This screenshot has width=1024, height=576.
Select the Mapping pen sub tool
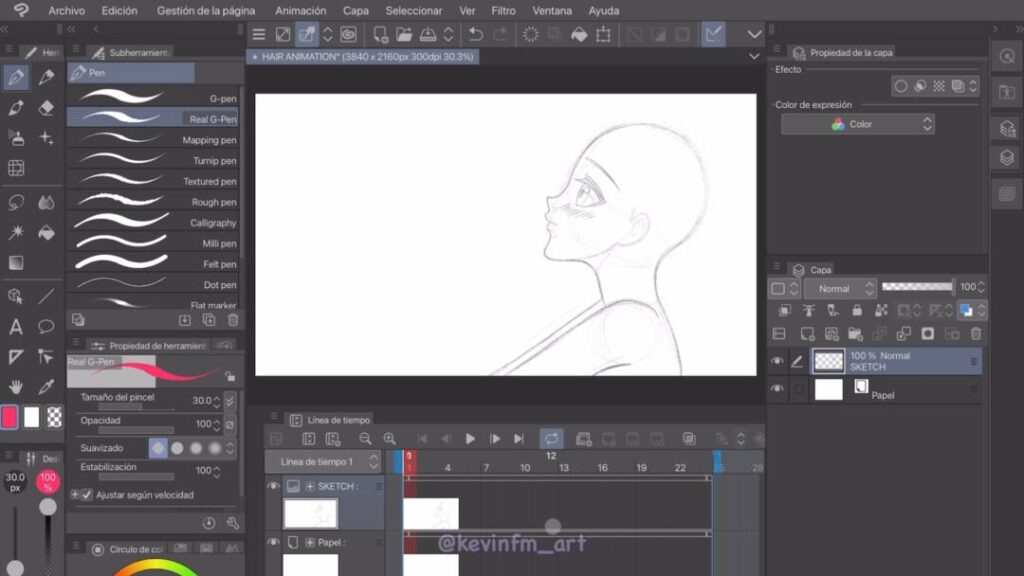153,139
